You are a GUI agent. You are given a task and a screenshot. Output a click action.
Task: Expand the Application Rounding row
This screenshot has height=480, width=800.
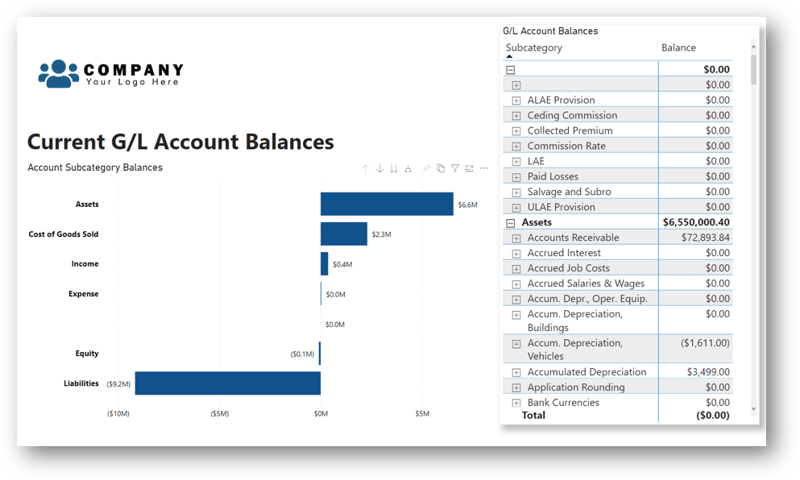point(516,388)
